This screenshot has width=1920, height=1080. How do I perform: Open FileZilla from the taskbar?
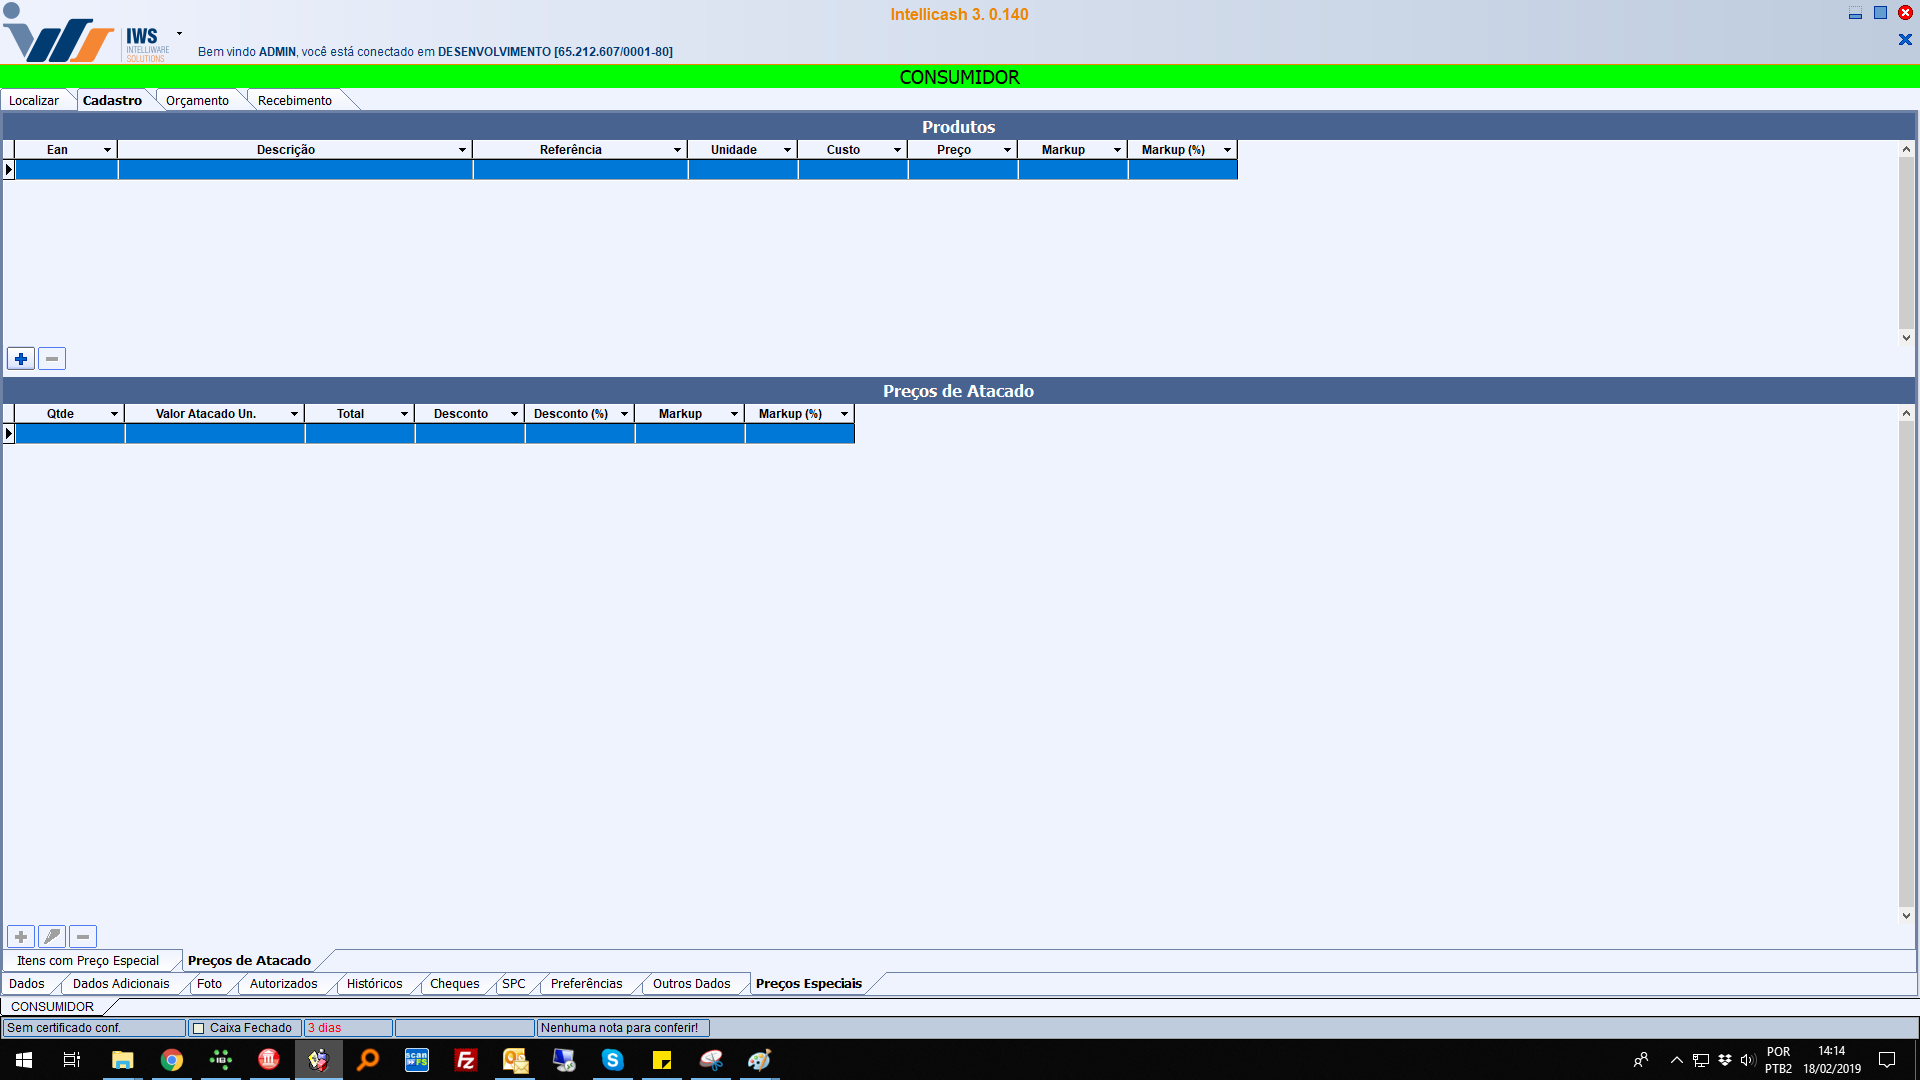[x=466, y=1060]
